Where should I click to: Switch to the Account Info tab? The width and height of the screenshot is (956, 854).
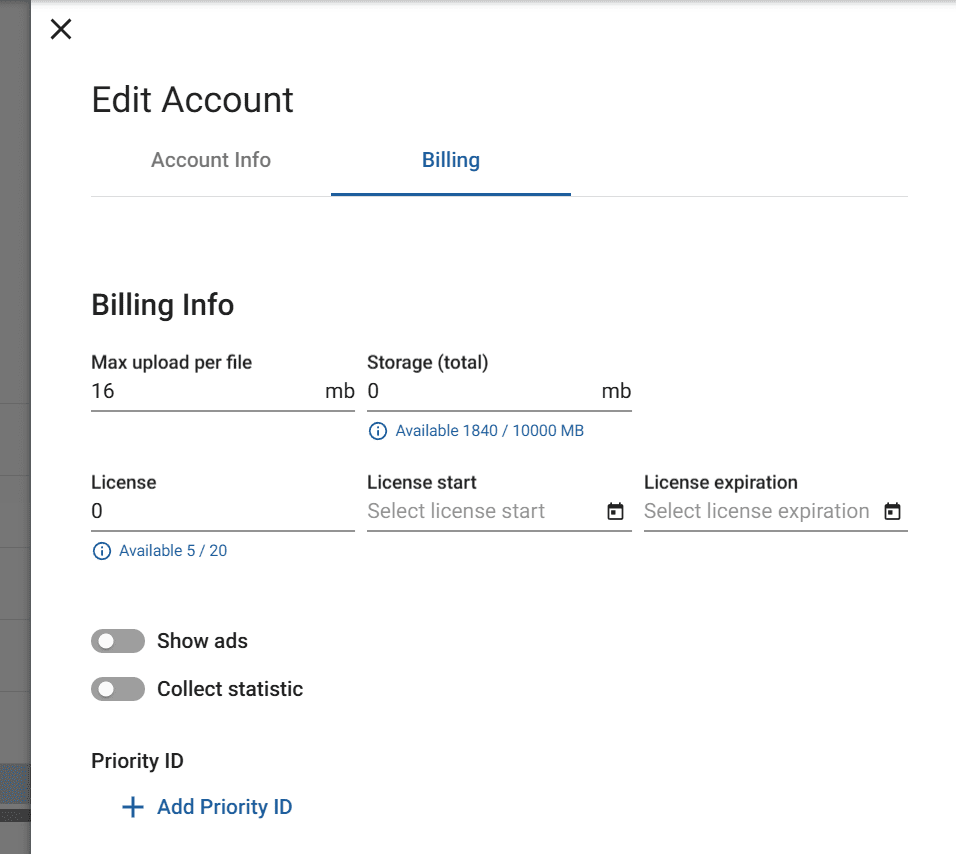coord(211,160)
